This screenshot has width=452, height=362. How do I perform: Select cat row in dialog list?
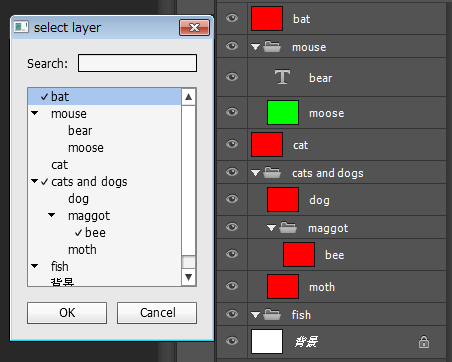click(x=105, y=165)
